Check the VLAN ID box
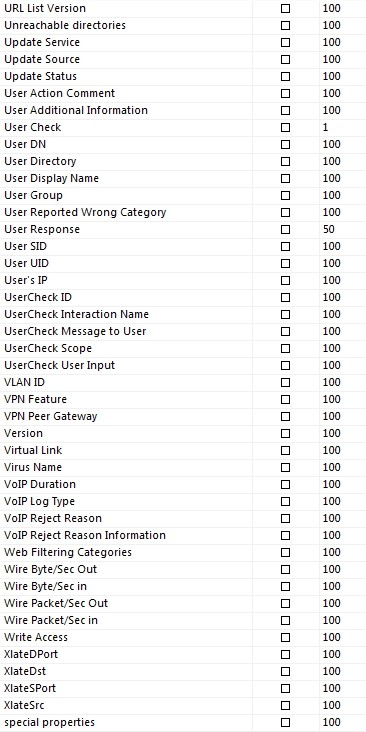This screenshot has width=366, height=732. click(285, 382)
